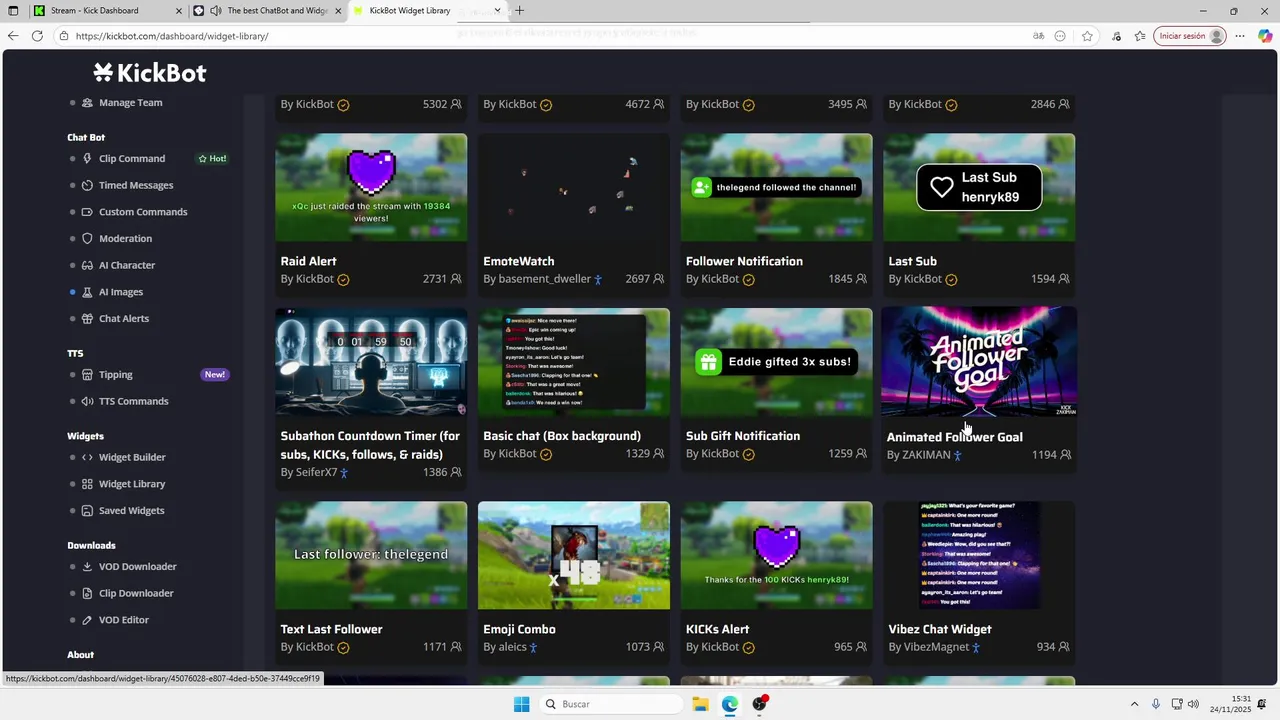Mute the ChatBot tab audio icon
Viewport: 1280px width, 720px height.
click(215, 11)
